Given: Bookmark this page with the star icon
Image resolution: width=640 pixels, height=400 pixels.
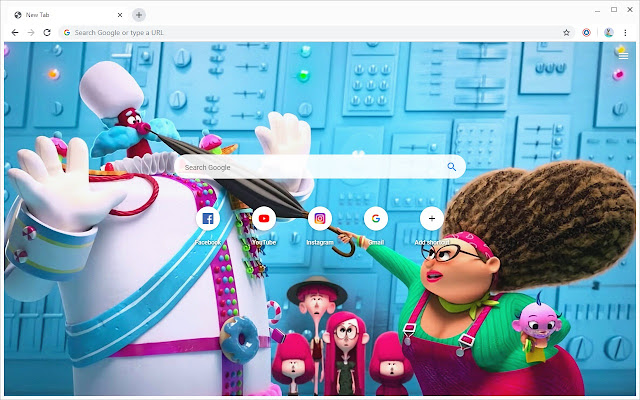Looking at the screenshot, I should [x=566, y=33].
